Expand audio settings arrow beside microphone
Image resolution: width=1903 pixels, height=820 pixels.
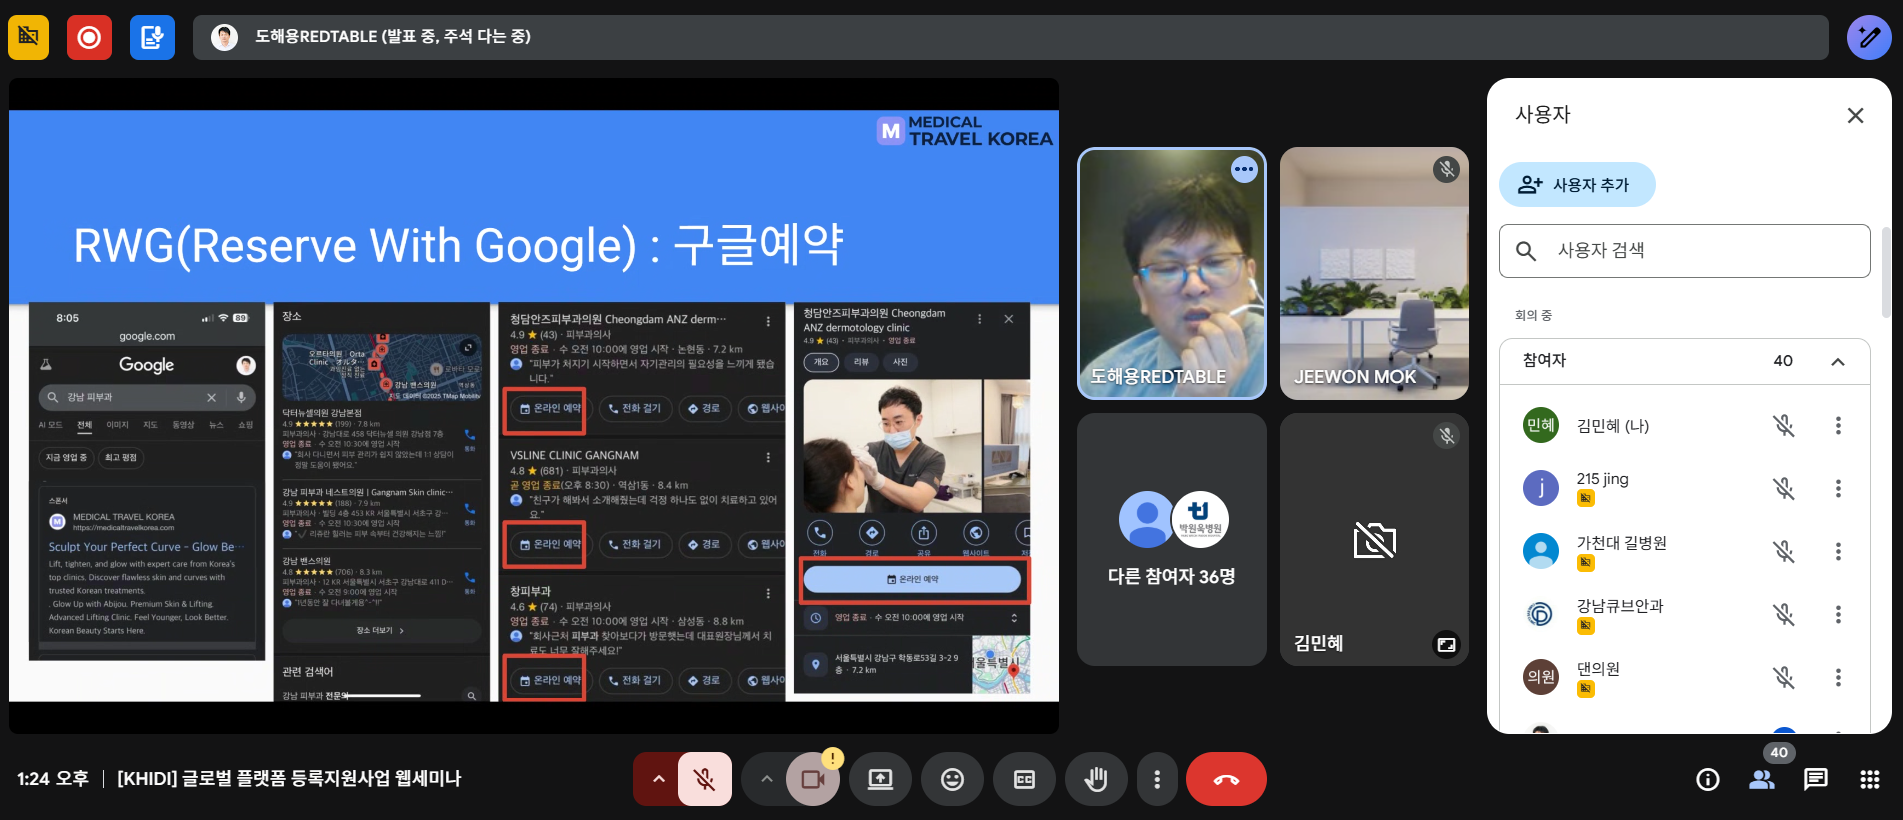coord(658,779)
